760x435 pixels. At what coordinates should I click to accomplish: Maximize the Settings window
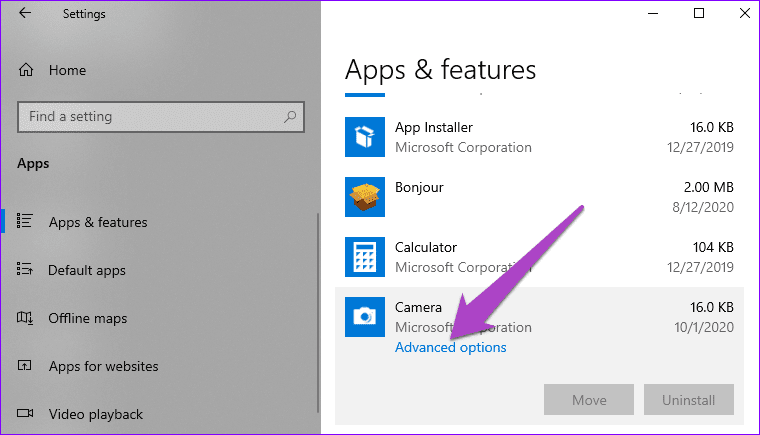click(699, 14)
